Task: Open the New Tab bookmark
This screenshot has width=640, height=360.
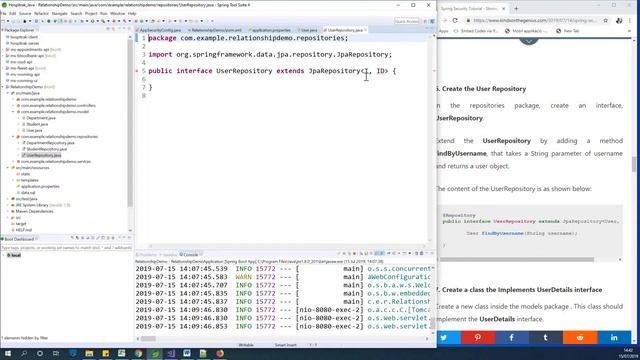Action: tap(568, 31)
